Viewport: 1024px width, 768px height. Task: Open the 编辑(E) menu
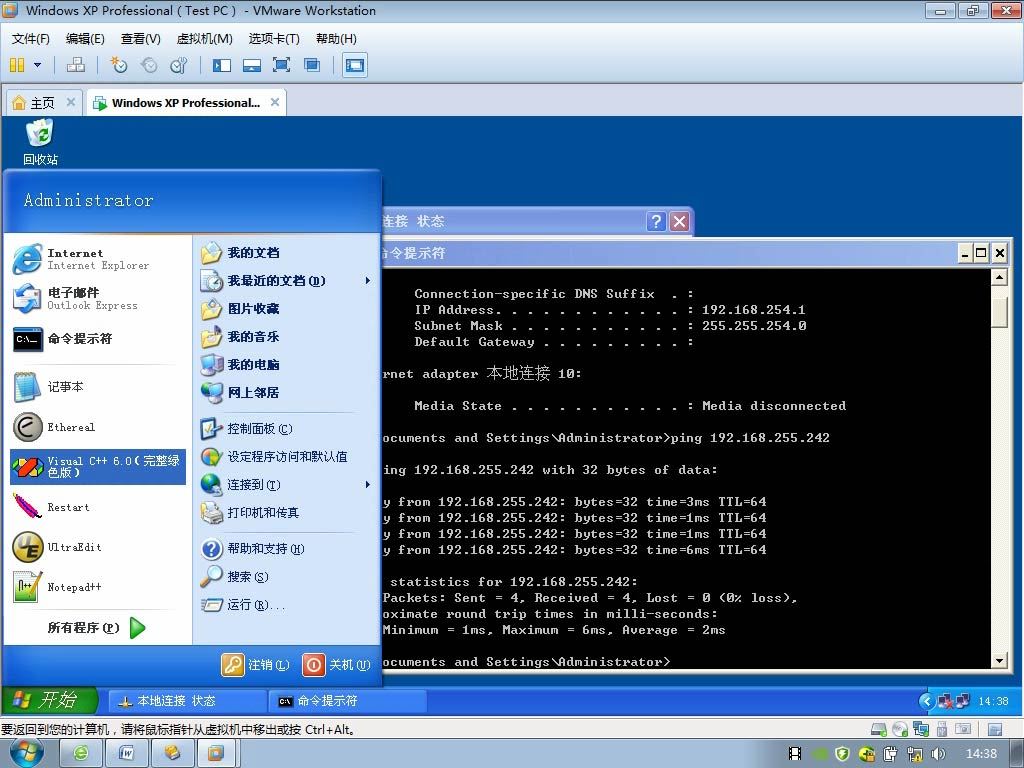click(x=85, y=39)
